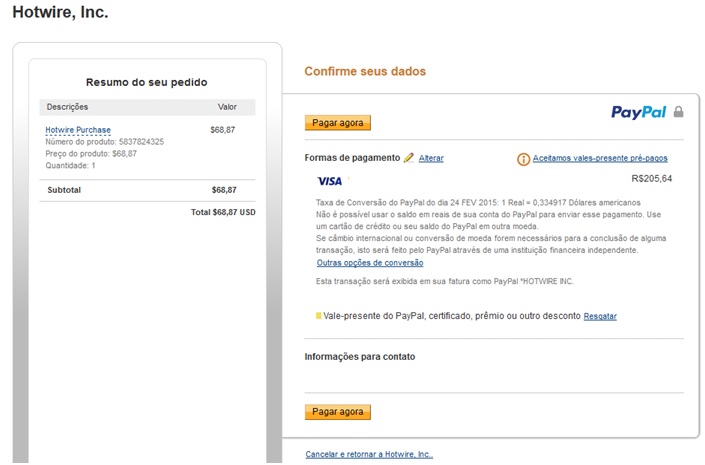Click the orange info circle icon
The image size is (705, 465).
pos(523,159)
